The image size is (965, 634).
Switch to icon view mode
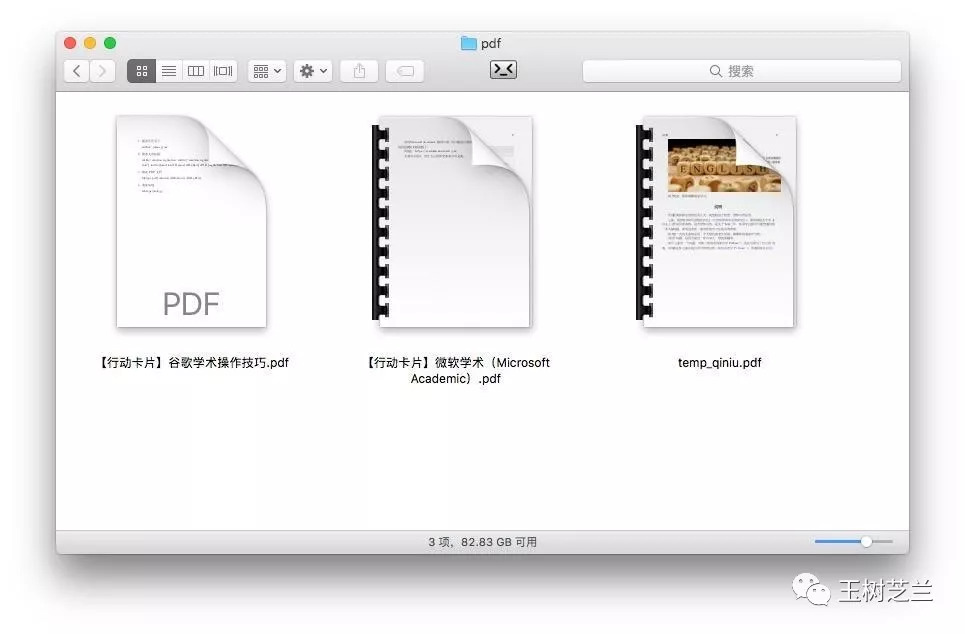[142, 71]
